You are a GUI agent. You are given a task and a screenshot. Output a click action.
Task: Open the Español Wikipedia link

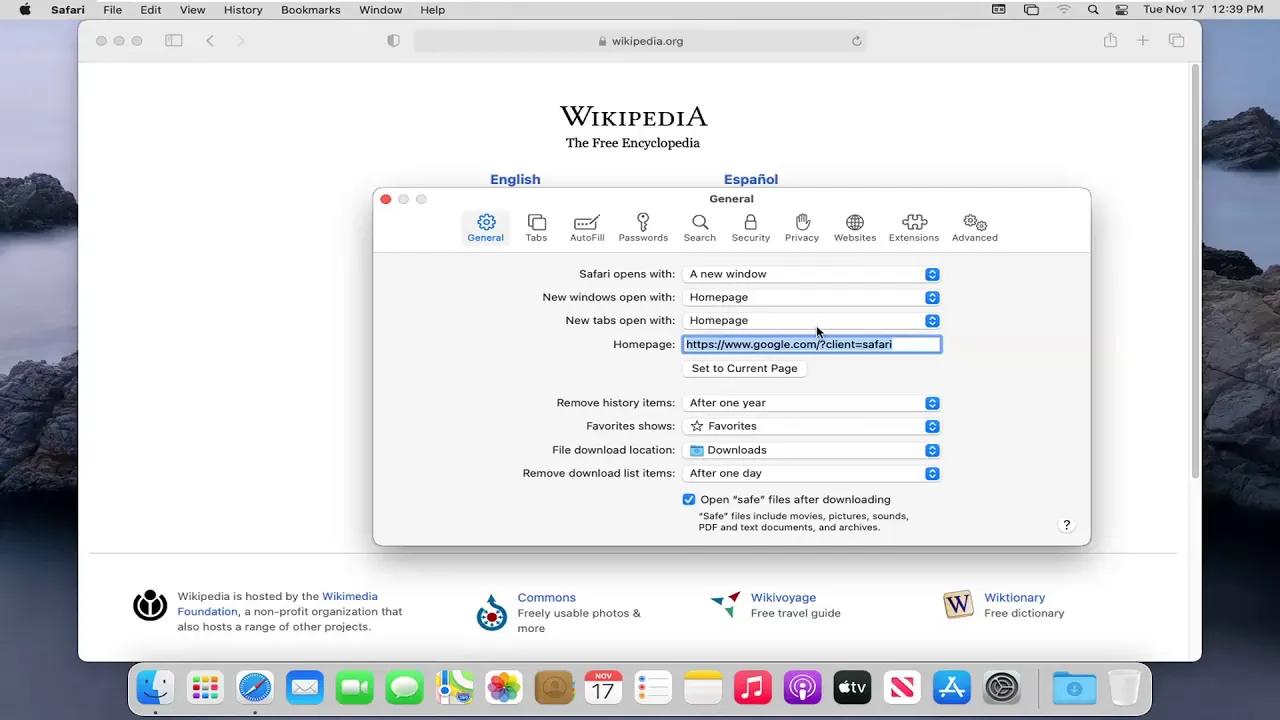751,179
